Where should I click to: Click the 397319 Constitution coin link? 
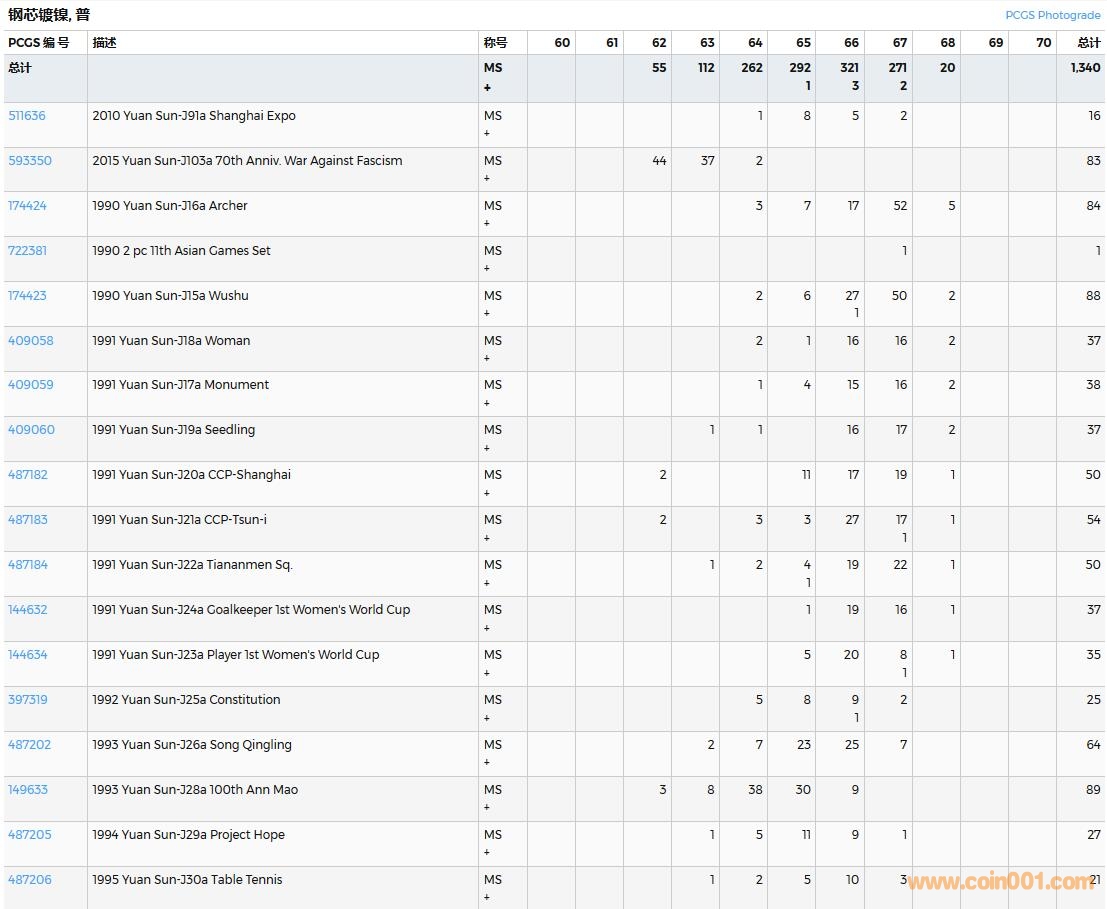(x=28, y=700)
